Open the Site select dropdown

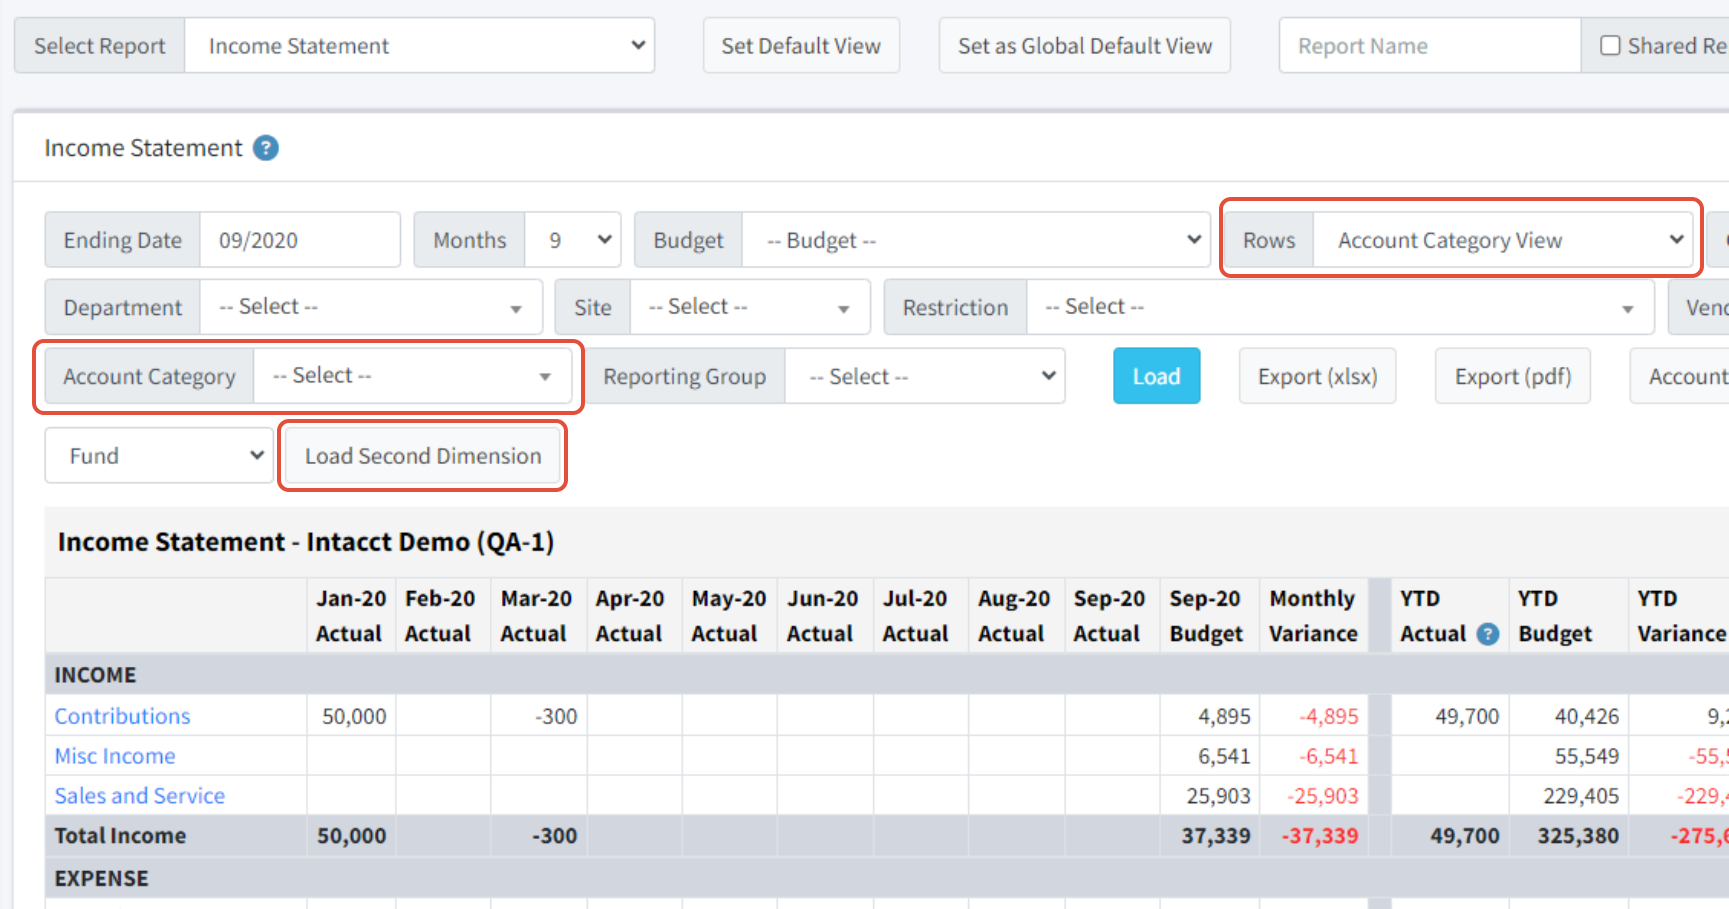(x=750, y=307)
